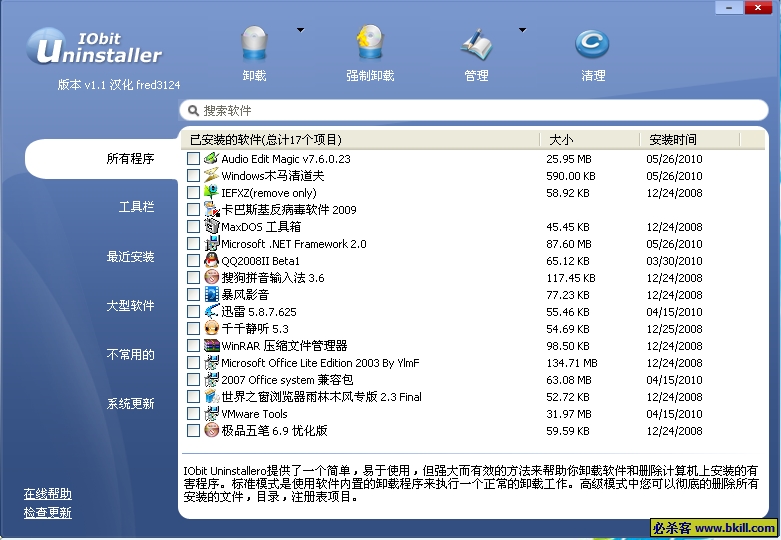The height and width of the screenshot is (540, 781).
Task: Open the dropdown arrow next to 卸载
Action: (x=300, y=30)
